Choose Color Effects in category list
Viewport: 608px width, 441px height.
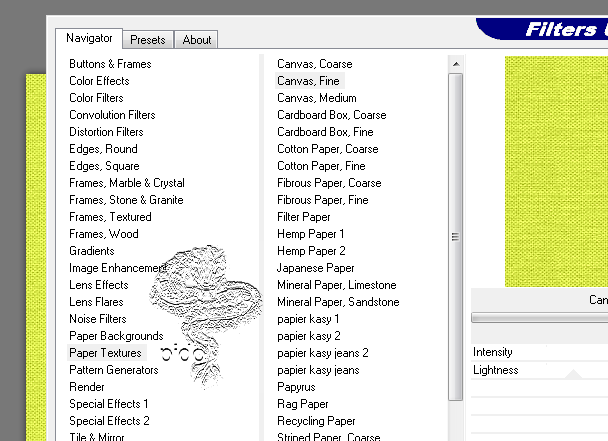(x=99, y=81)
